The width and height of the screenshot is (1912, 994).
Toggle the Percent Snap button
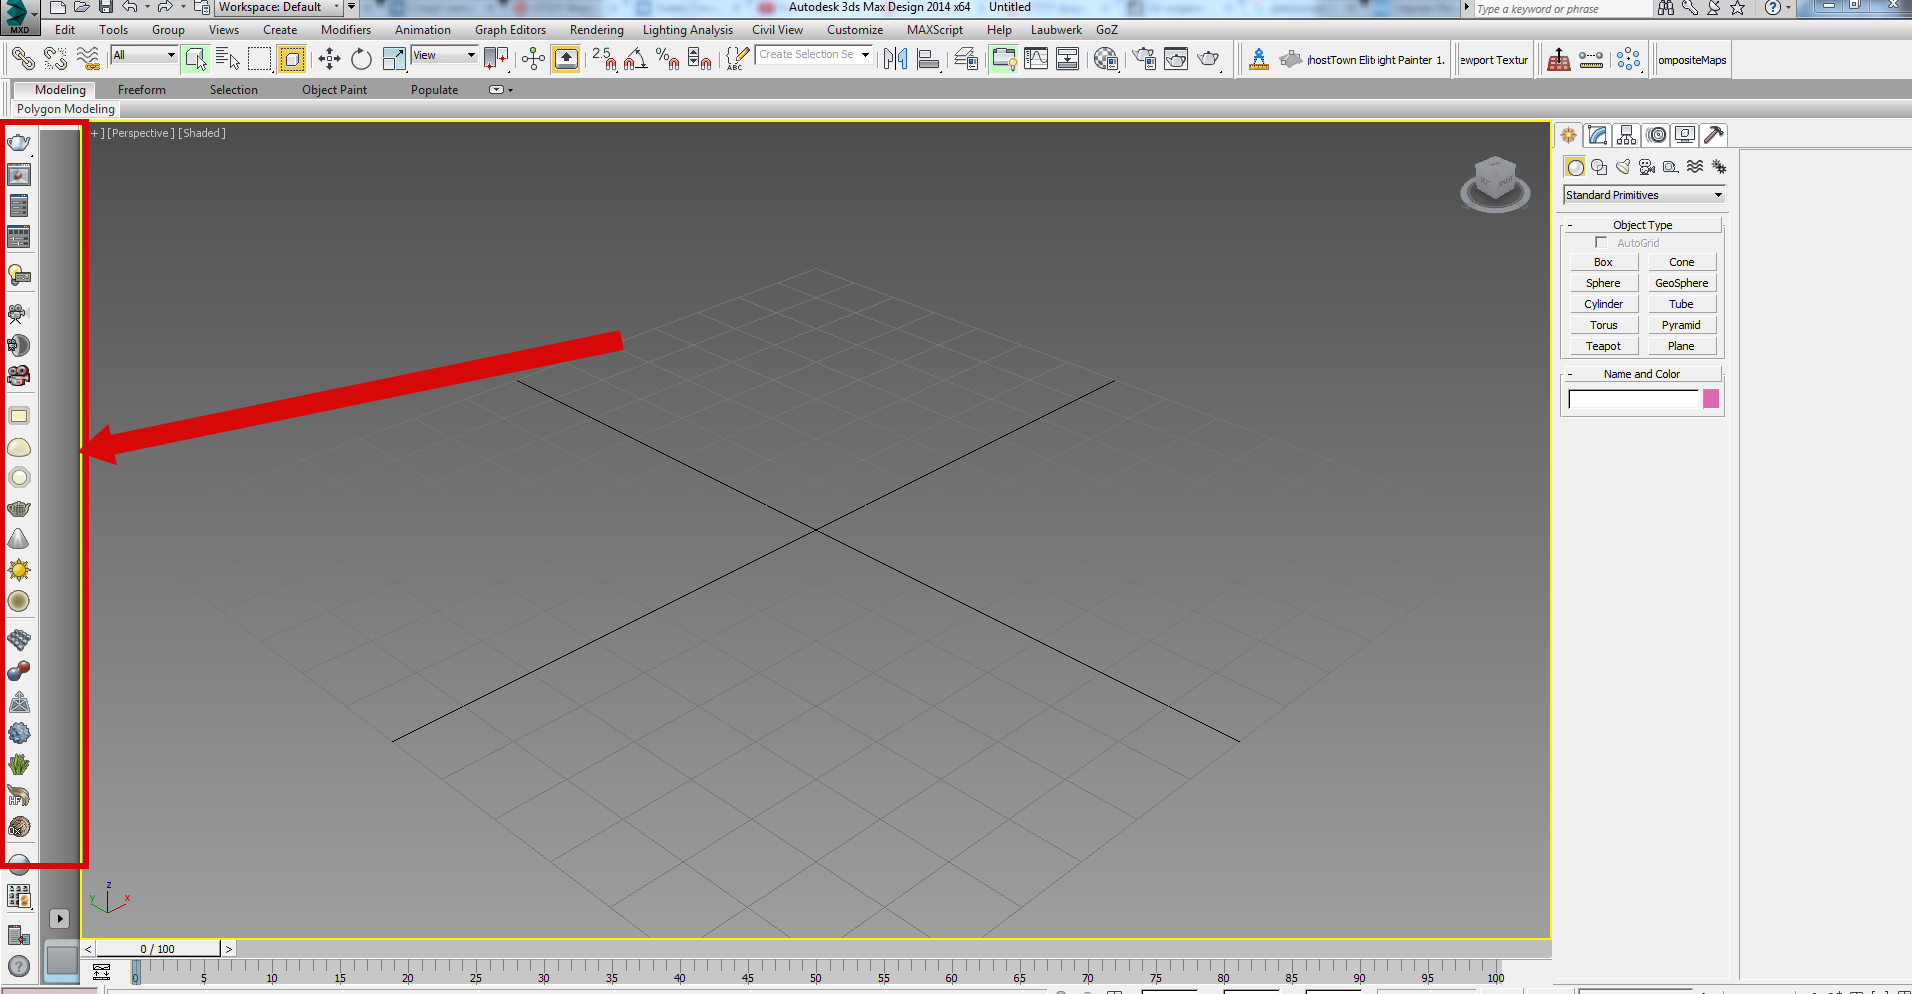tap(668, 59)
